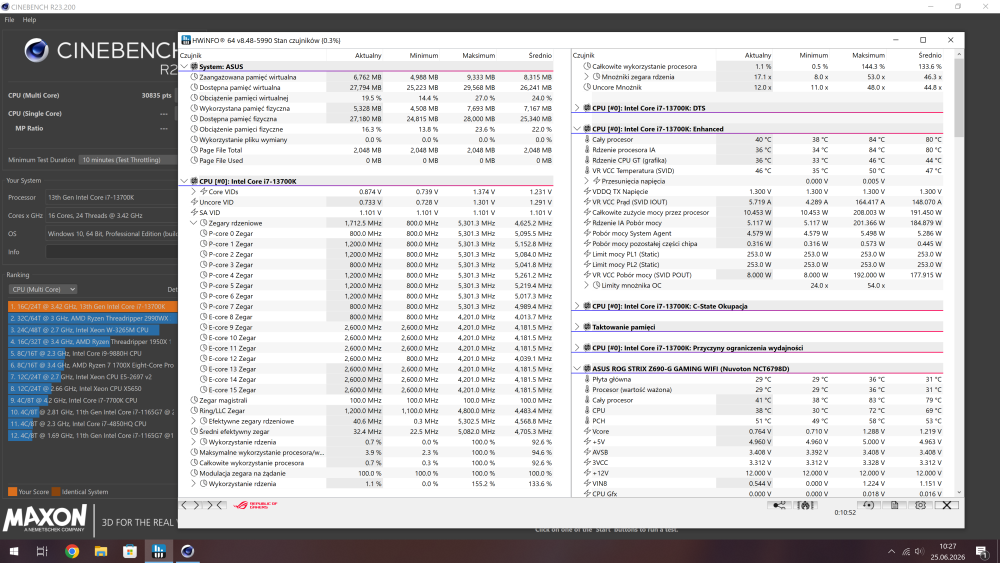Collapse the Zegary rdzeniowe clock list
Viewport: 1000px width, 563px height.
point(193,223)
